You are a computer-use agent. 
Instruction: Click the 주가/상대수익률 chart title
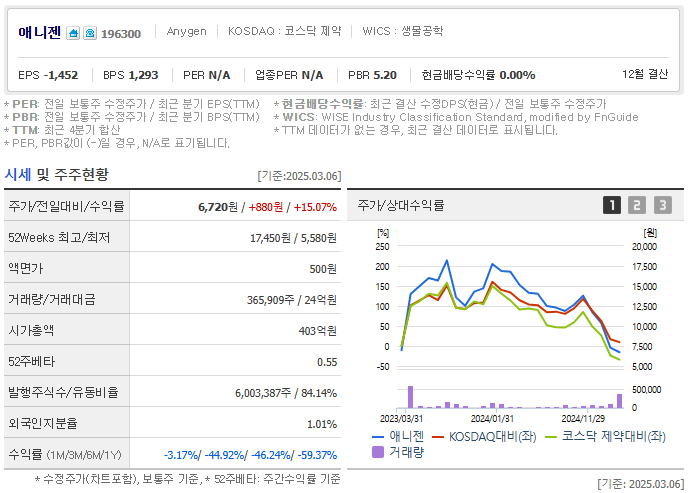pyautogui.click(x=401, y=205)
